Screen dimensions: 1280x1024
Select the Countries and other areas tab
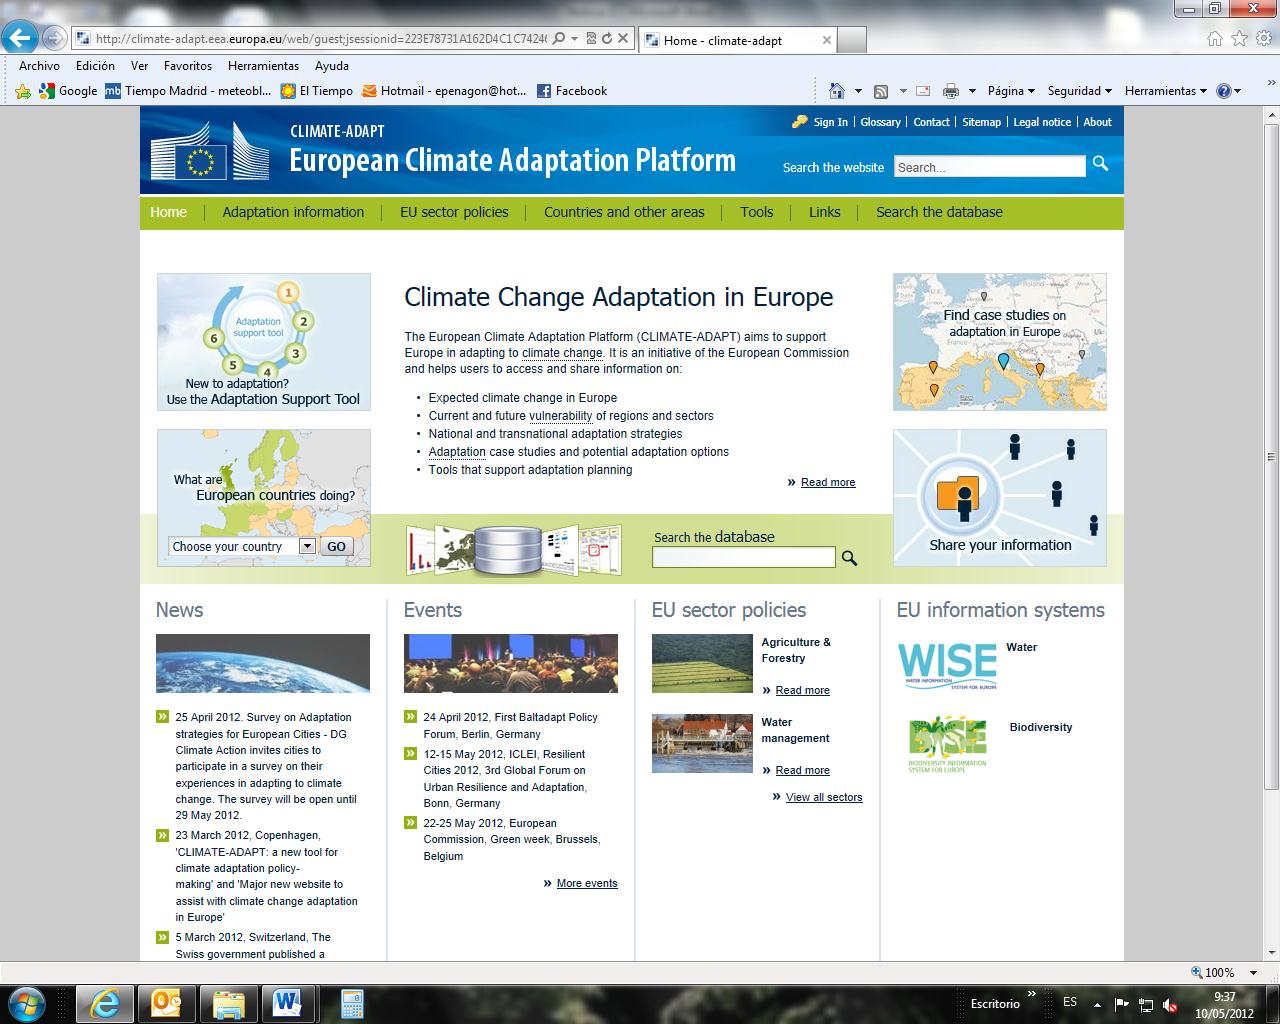[x=624, y=212]
